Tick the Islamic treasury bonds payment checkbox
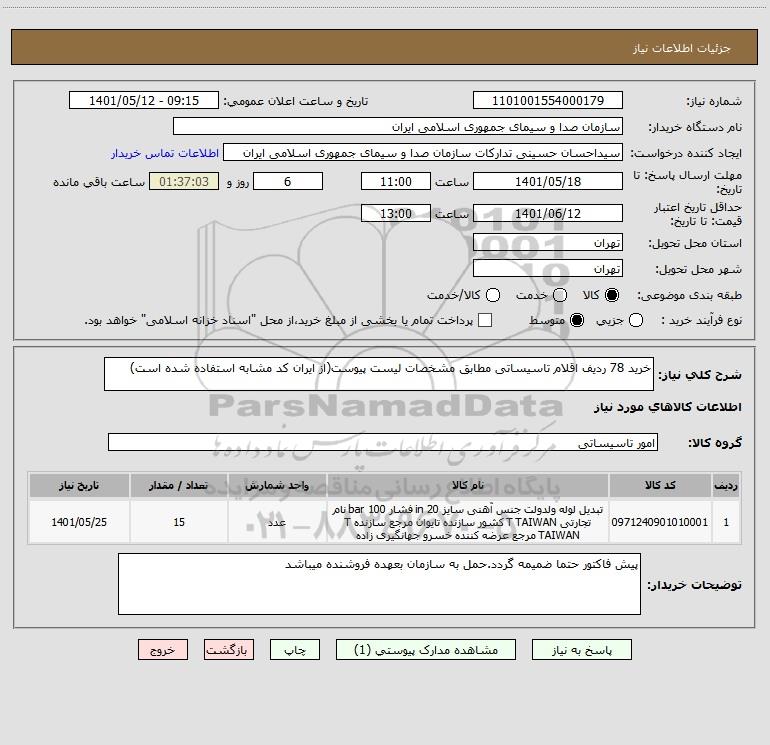 [485, 320]
